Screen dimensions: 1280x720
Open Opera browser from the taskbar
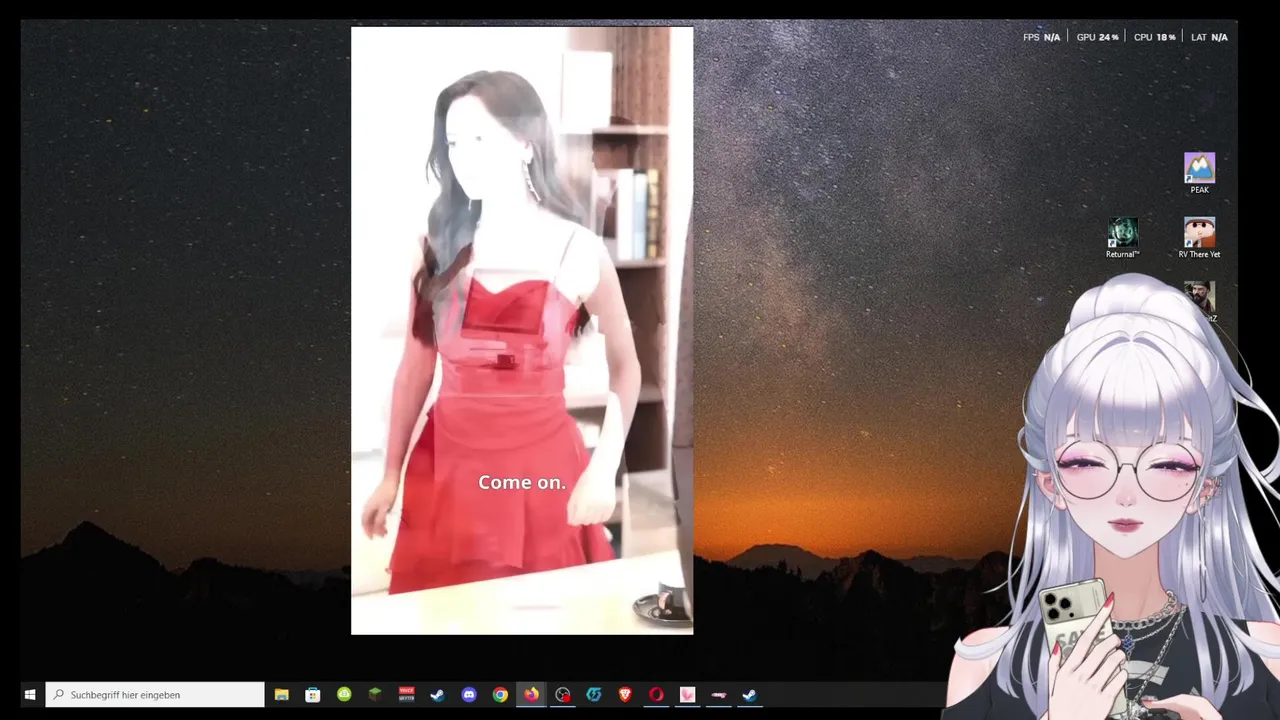[x=656, y=694]
